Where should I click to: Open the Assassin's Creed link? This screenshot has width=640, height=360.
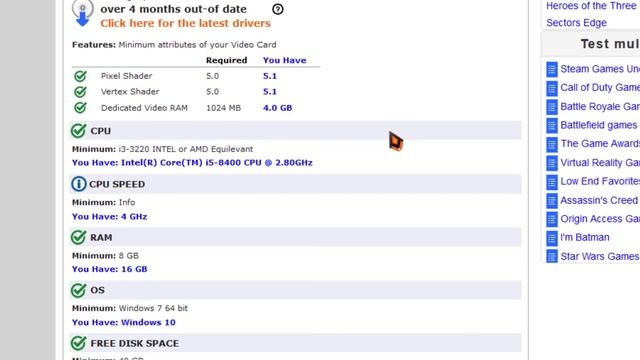(599, 200)
